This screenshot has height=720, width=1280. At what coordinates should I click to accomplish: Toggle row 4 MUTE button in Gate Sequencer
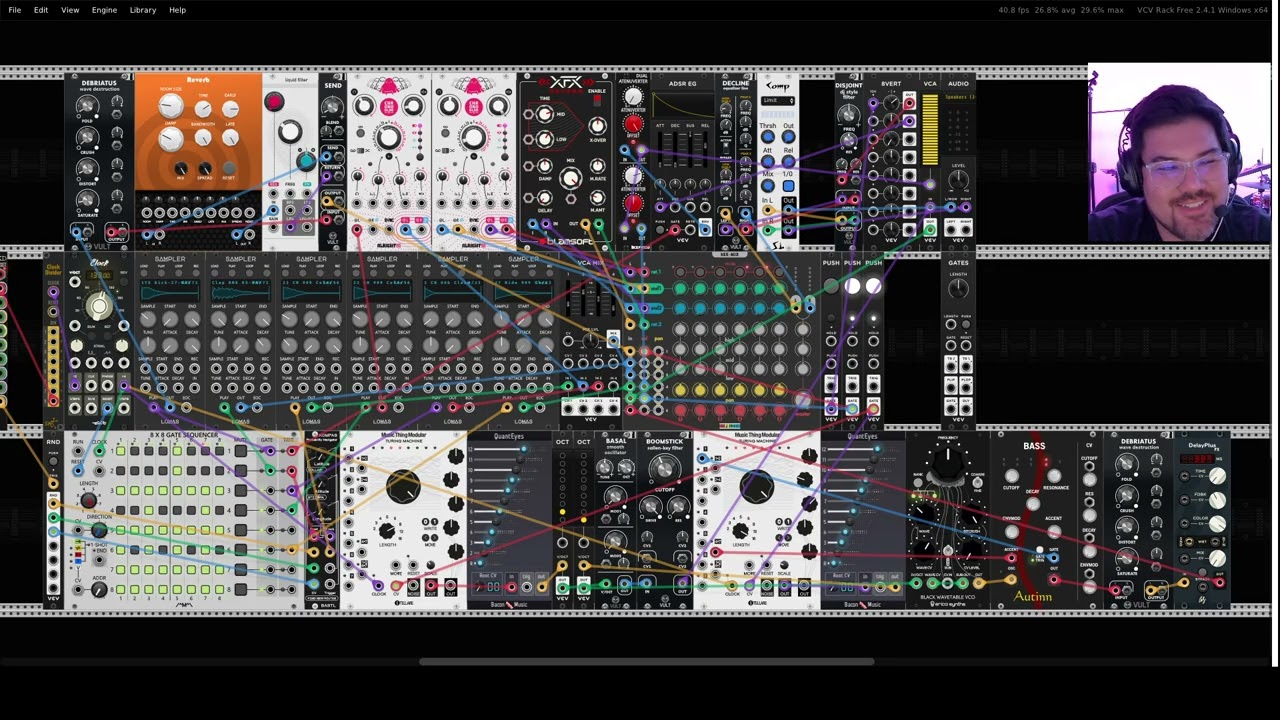(241, 510)
